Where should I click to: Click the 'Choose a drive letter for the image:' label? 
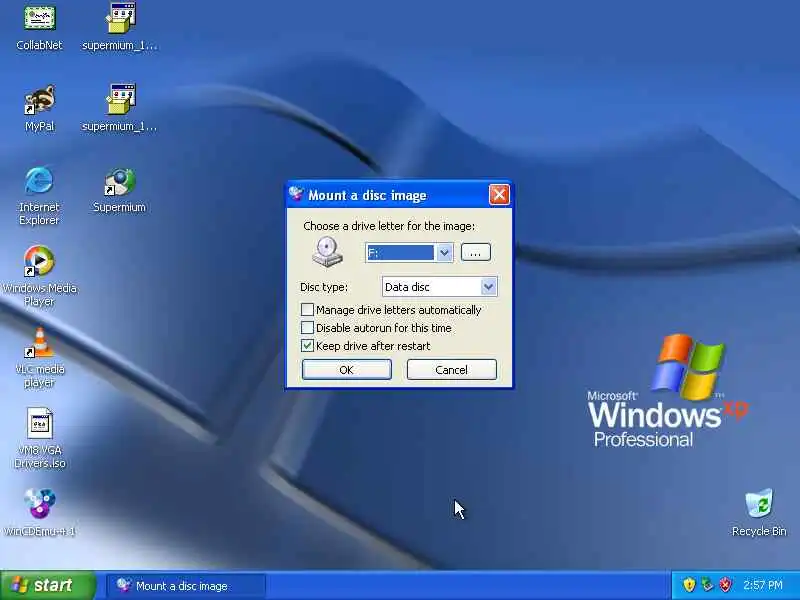tap(389, 226)
